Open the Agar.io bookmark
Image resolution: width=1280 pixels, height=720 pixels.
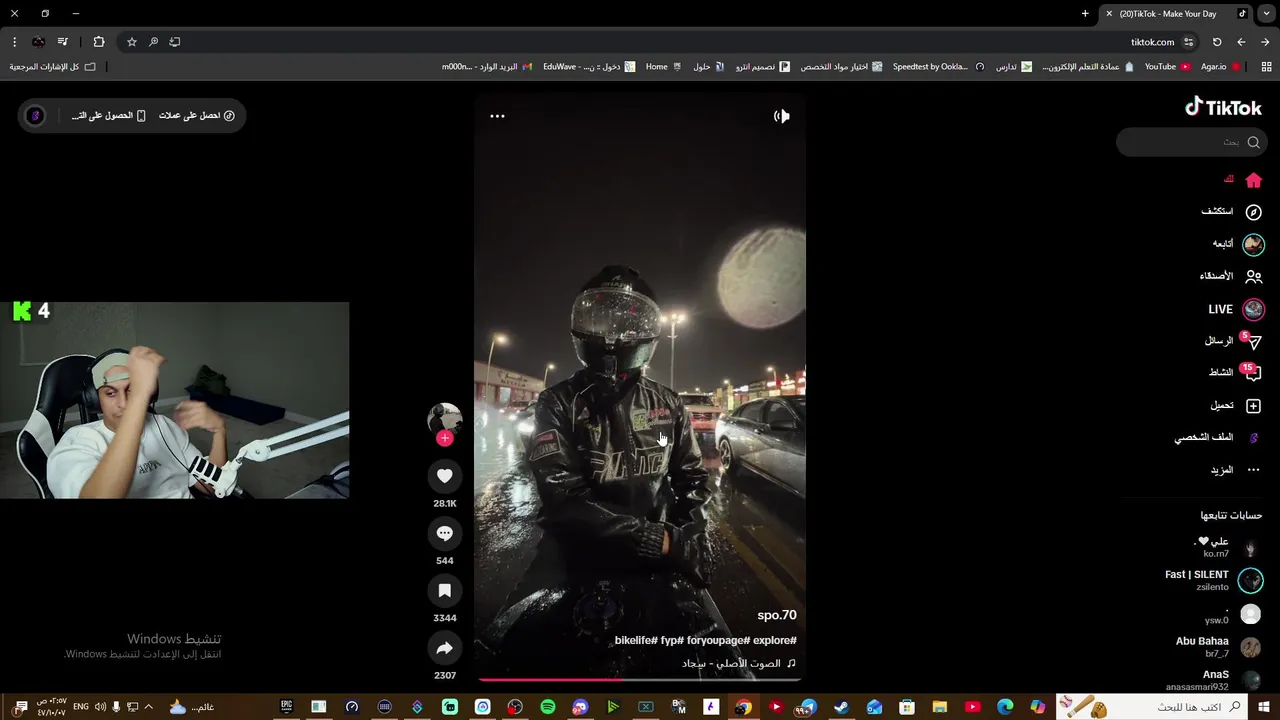(1220, 67)
